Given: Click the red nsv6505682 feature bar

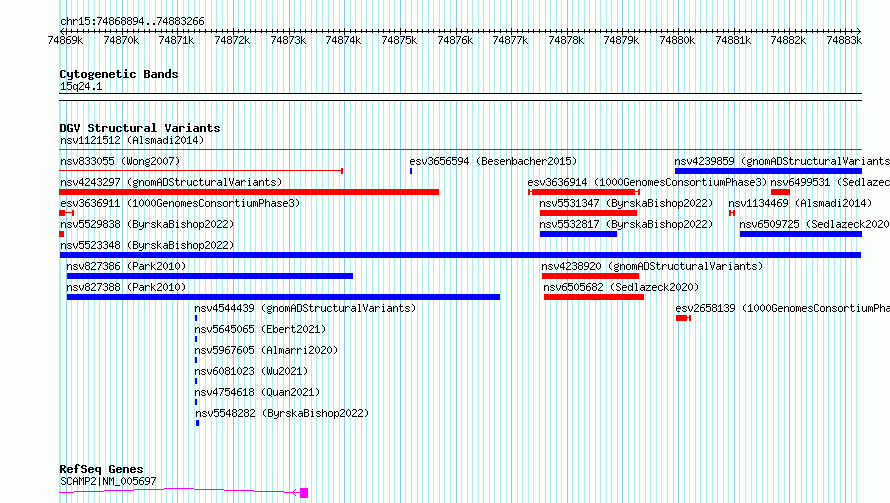Looking at the screenshot, I should coord(594,297).
